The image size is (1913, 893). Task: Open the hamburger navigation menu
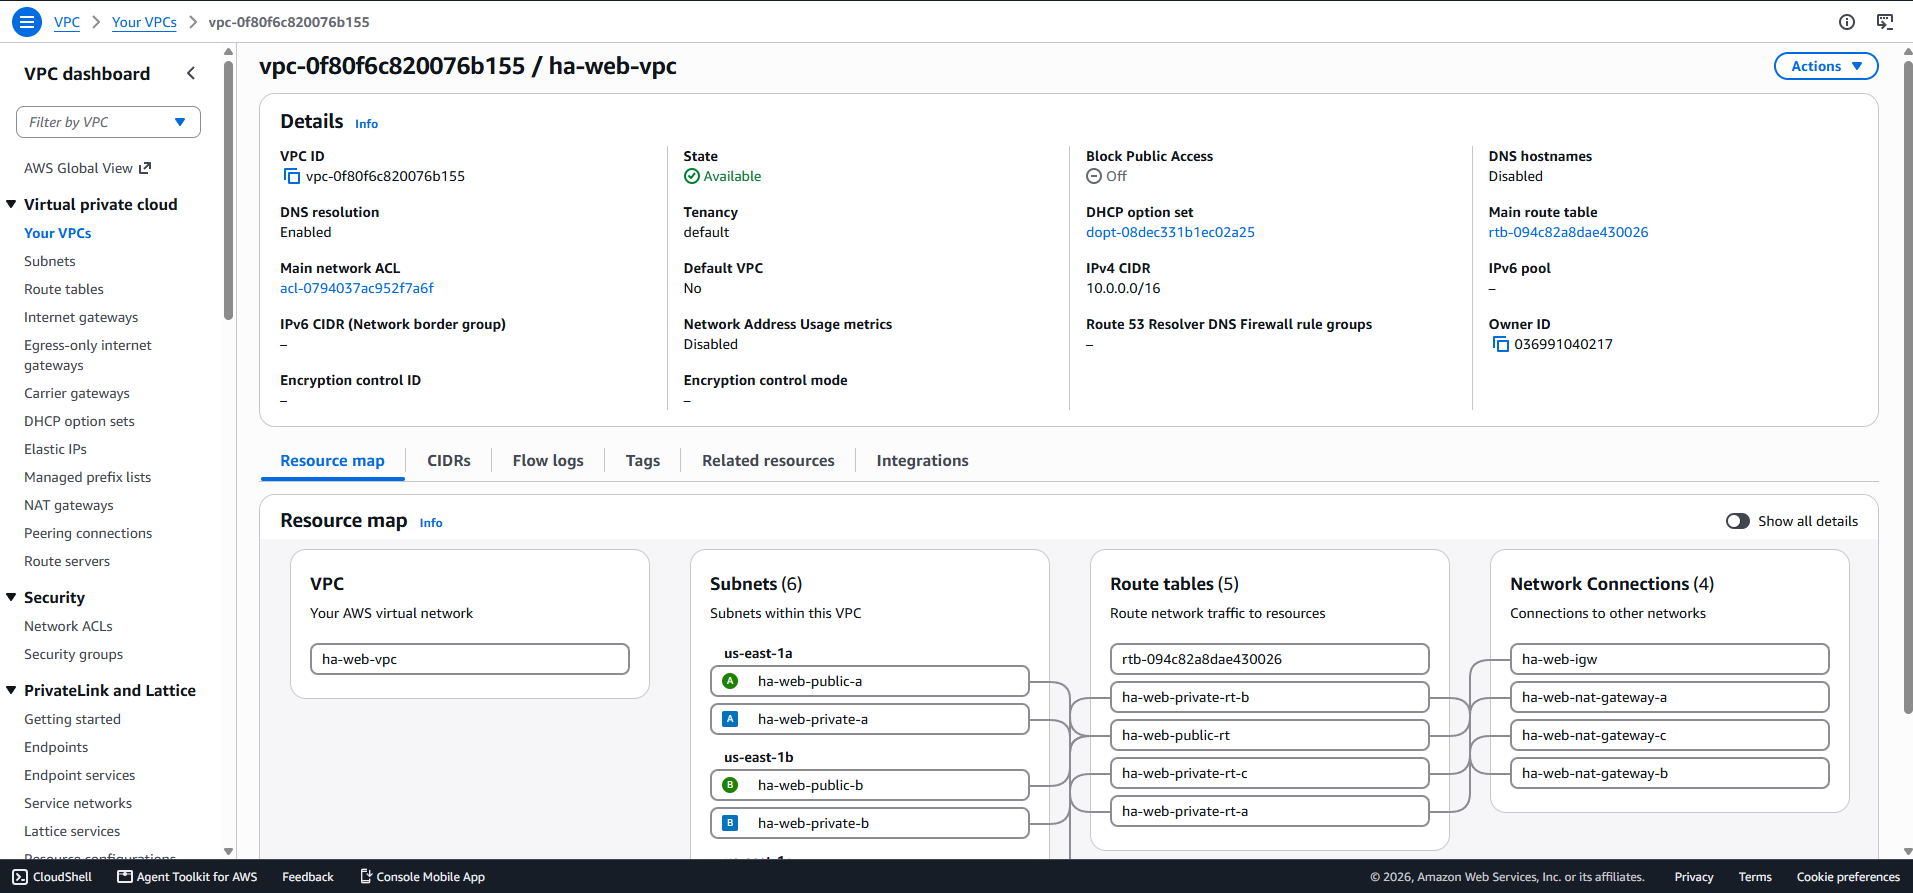pyautogui.click(x=27, y=21)
